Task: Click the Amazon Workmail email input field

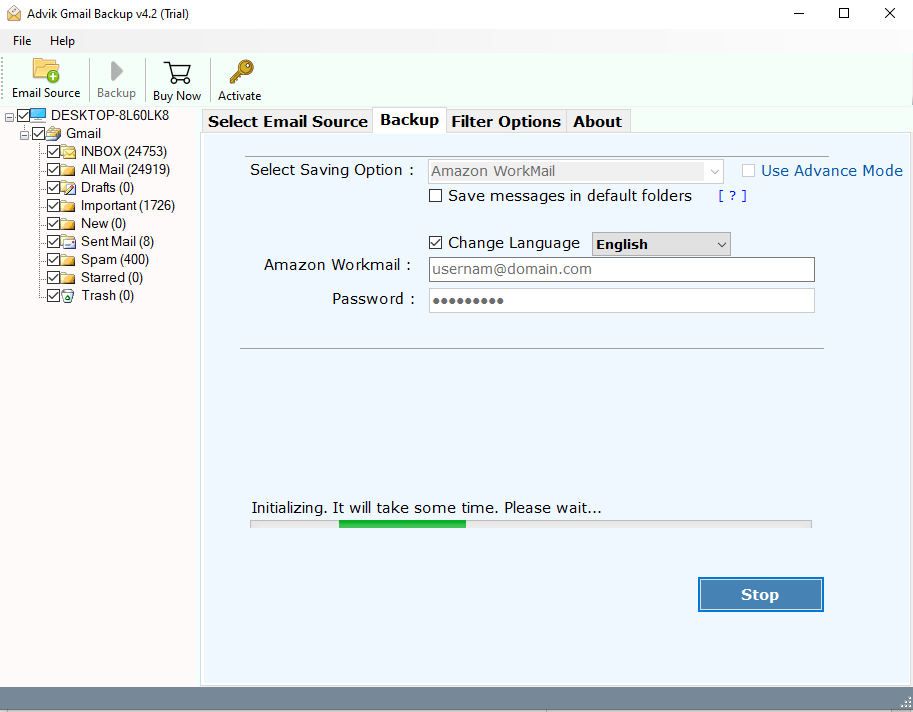Action: tap(621, 270)
